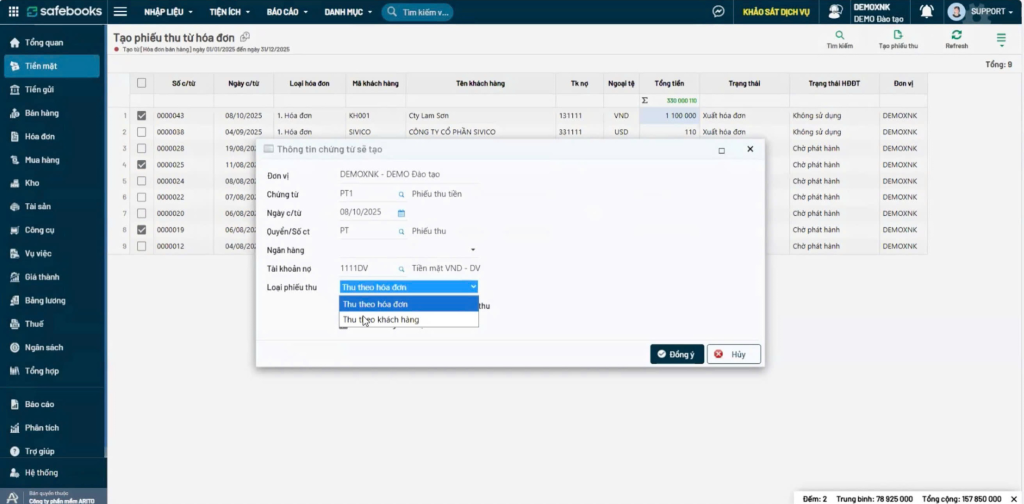Check the row for invoice 0000038
Image resolution: width=1024 pixels, height=504 pixels.
(141, 132)
